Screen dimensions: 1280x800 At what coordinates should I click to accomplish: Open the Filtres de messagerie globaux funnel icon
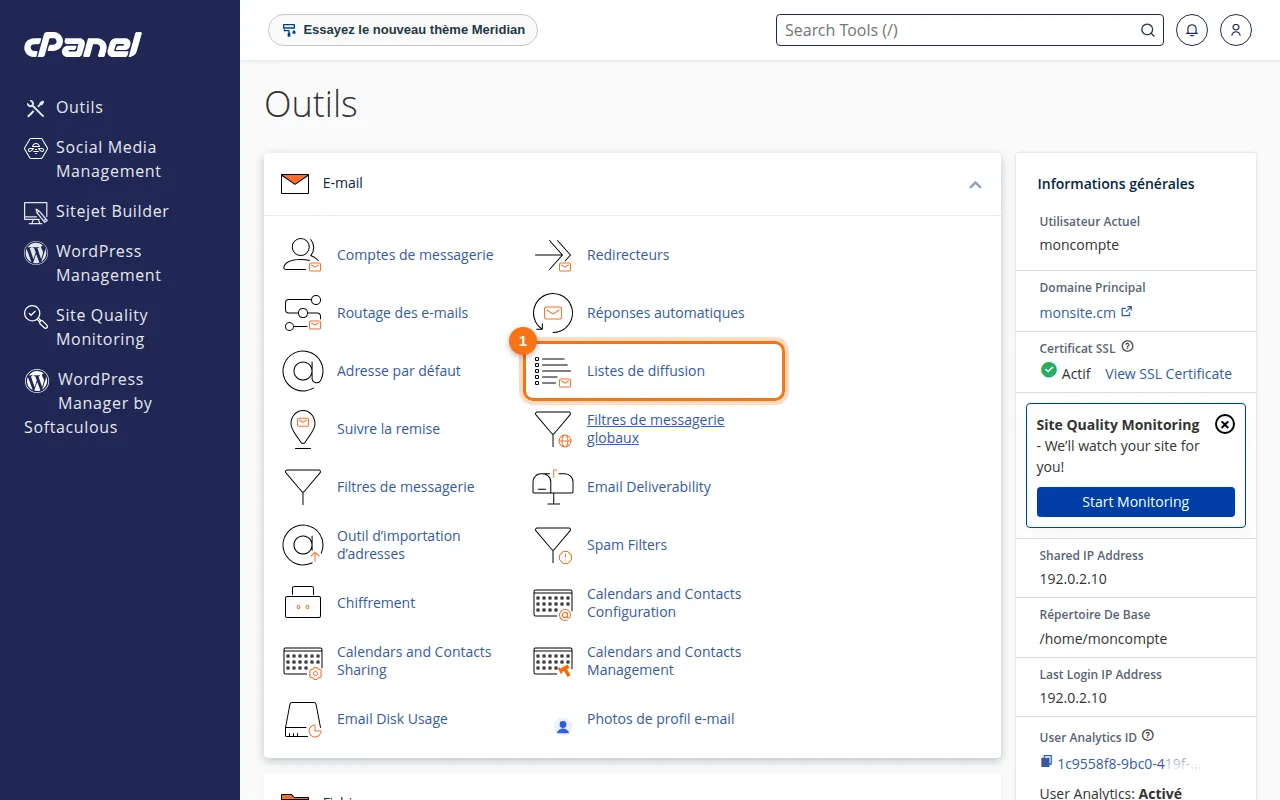[552, 429]
